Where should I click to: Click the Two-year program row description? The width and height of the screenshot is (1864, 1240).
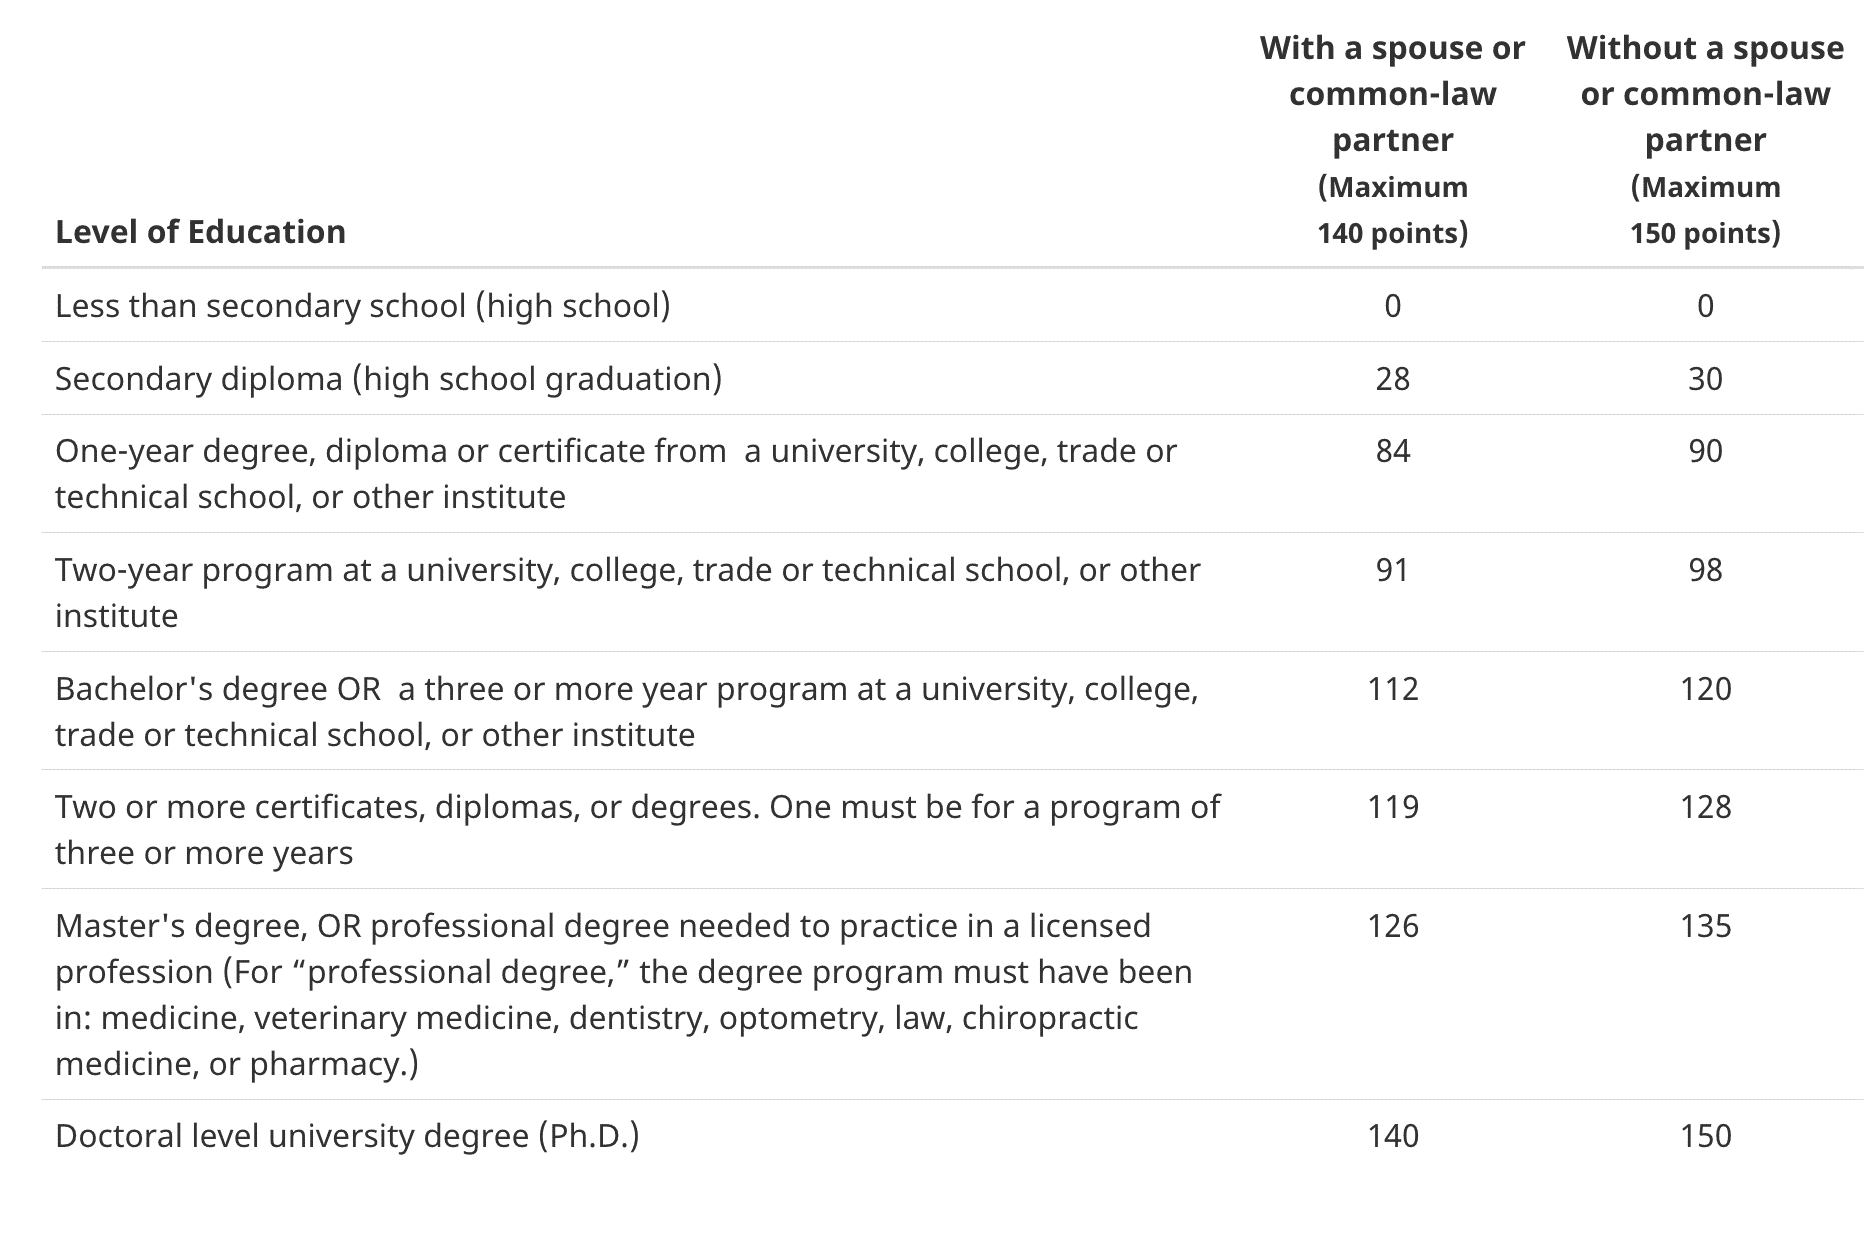coord(628,592)
